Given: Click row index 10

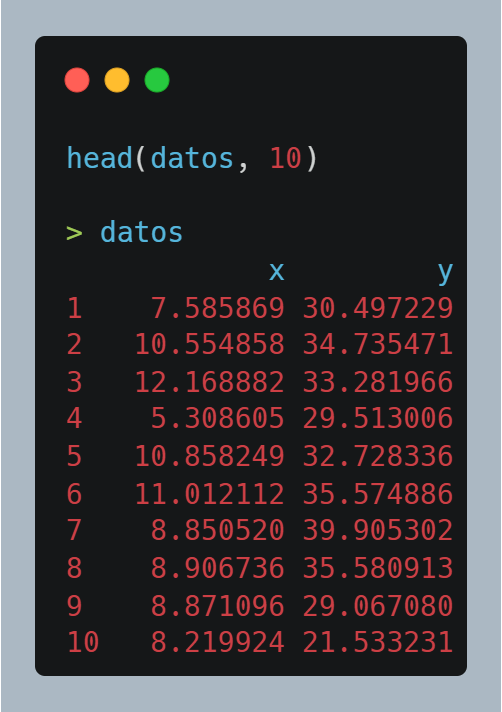Looking at the screenshot, I should click(x=83, y=642).
